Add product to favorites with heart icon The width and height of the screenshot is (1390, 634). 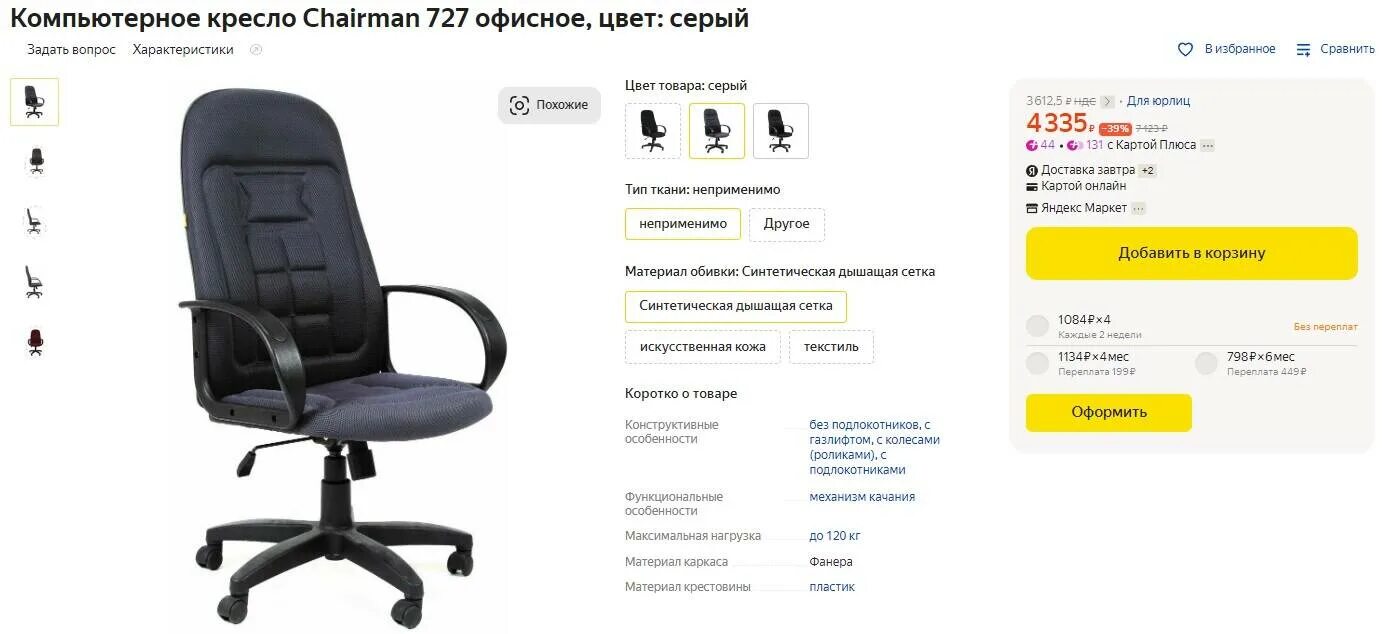(1185, 49)
